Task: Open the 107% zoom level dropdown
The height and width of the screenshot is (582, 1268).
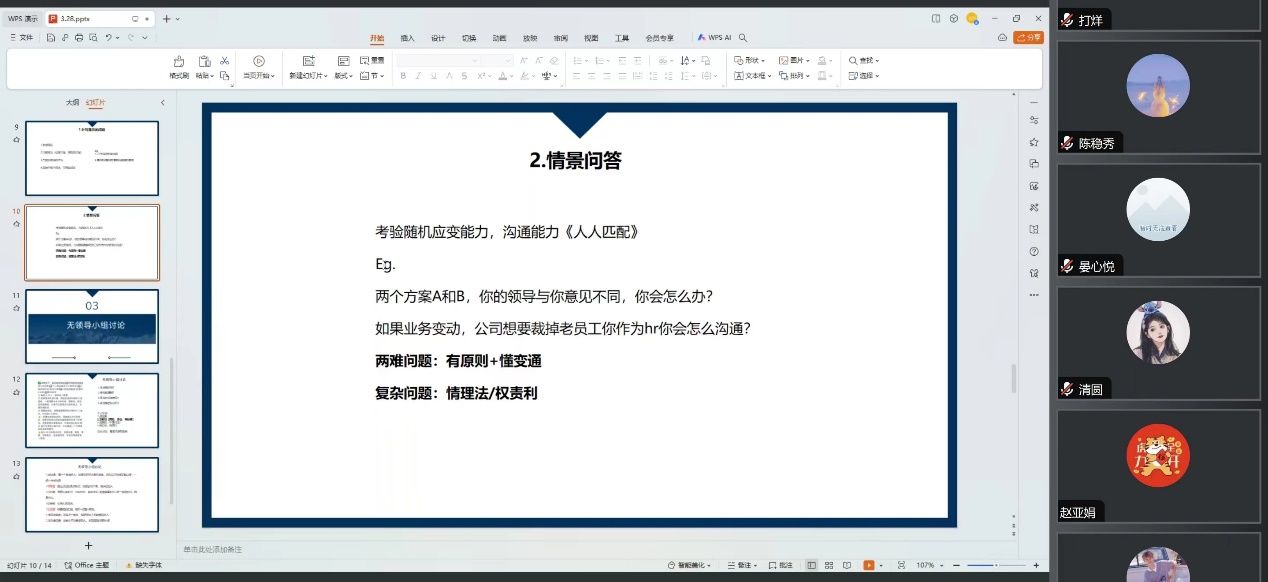Action: [x=928, y=565]
